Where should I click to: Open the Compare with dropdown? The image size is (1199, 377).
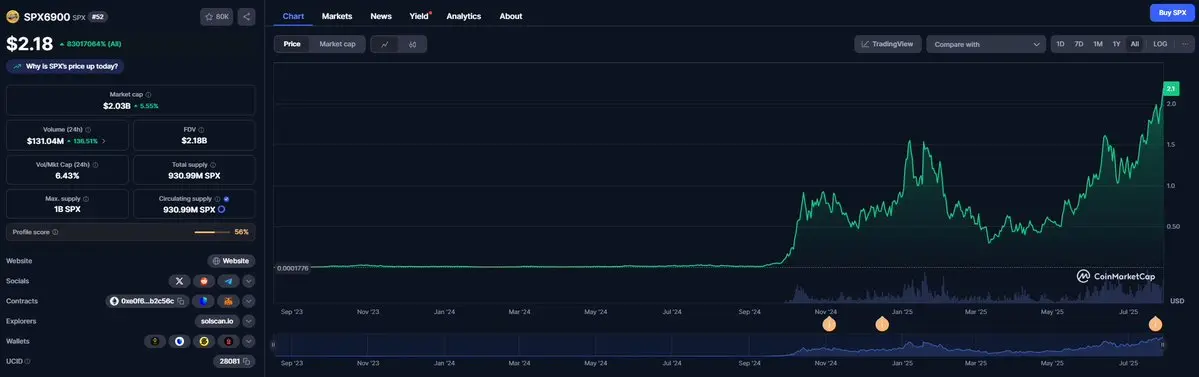point(986,44)
